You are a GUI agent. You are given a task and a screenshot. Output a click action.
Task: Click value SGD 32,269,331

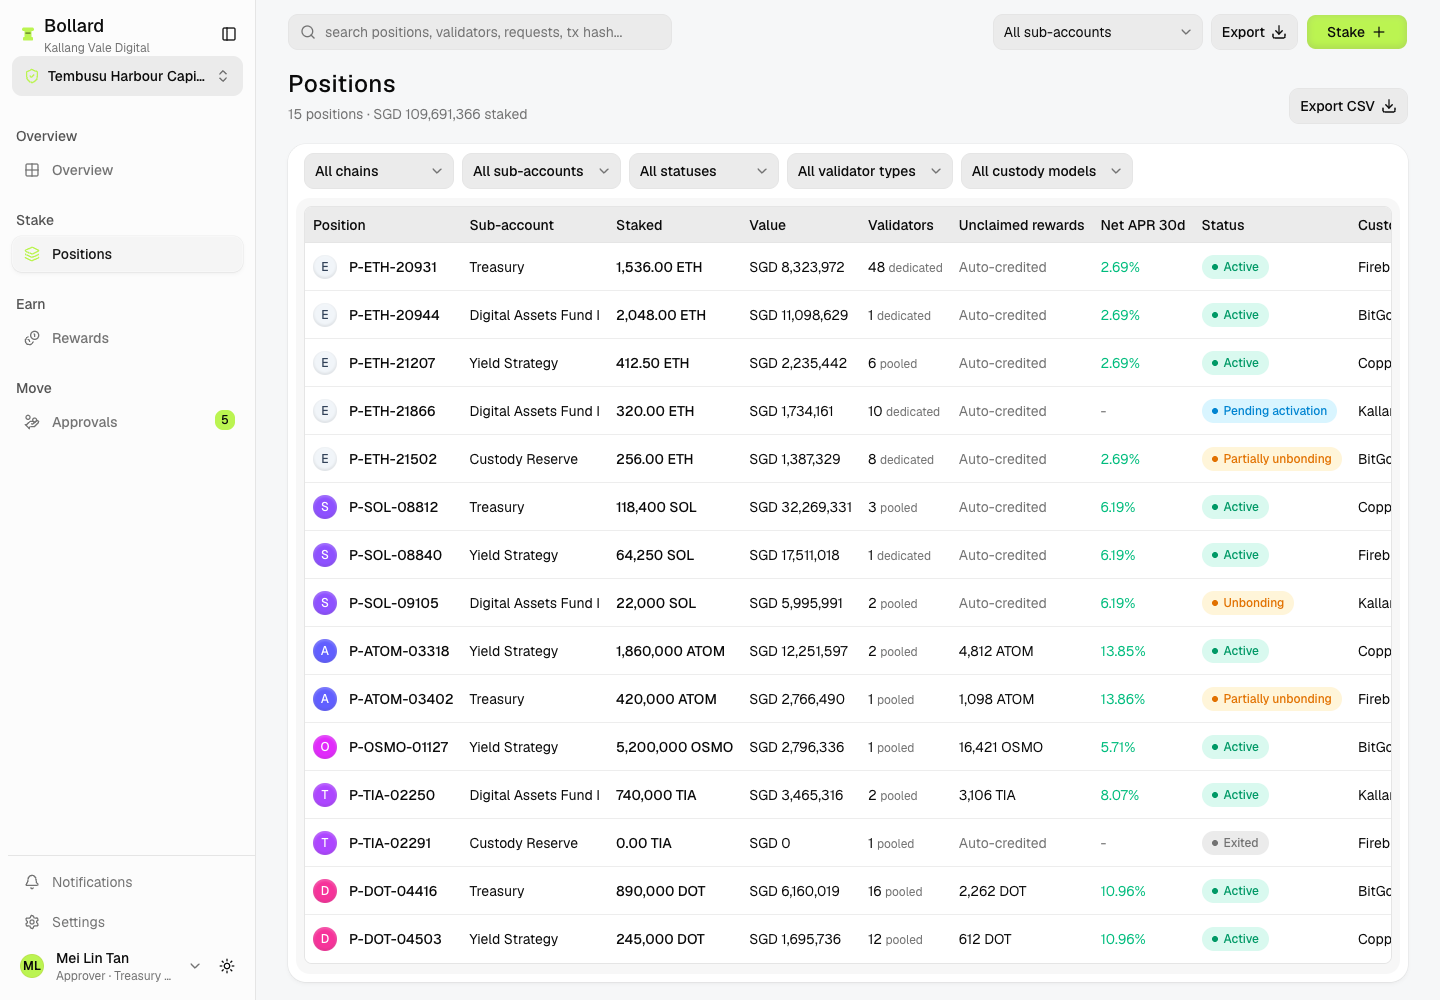click(801, 507)
